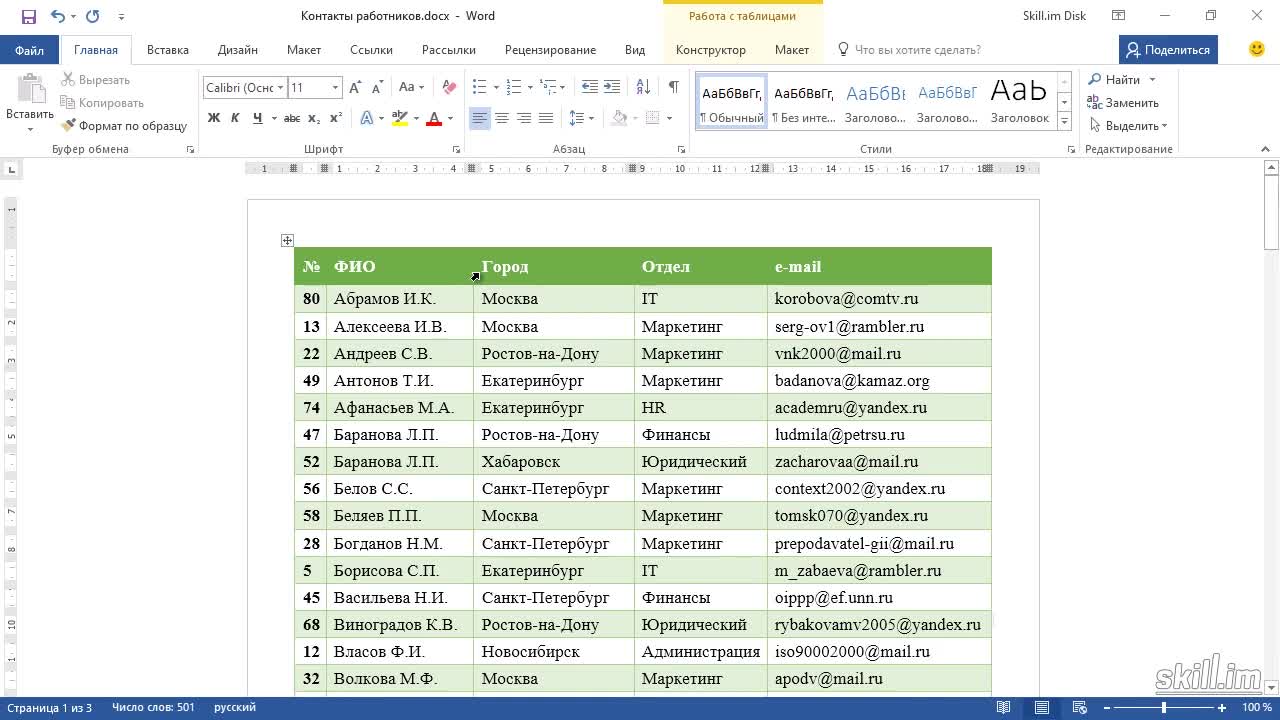
Task: Click the feedback smiley face icon
Action: (1257, 49)
